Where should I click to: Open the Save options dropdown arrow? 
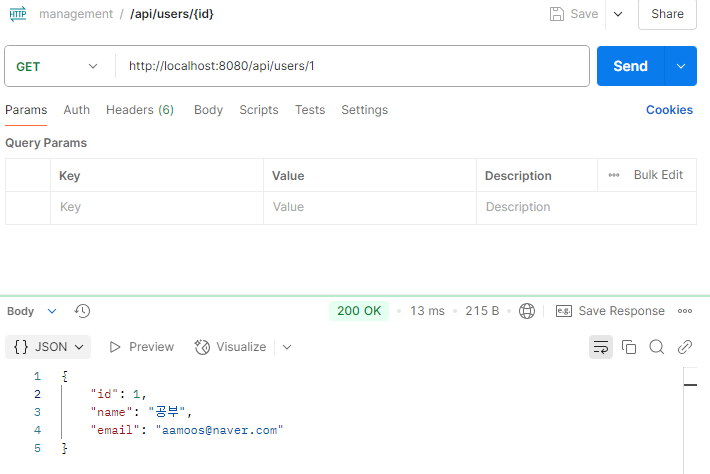[x=618, y=14]
